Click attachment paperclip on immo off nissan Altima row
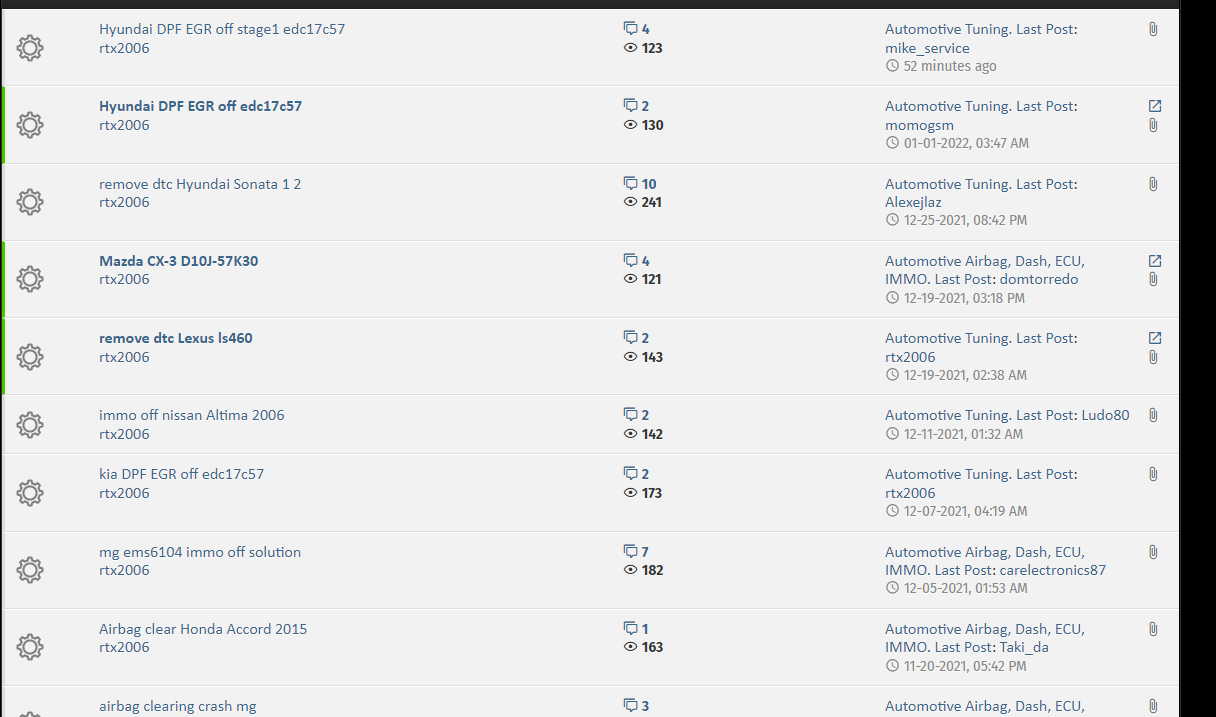1216x717 pixels. tap(1153, 415)
